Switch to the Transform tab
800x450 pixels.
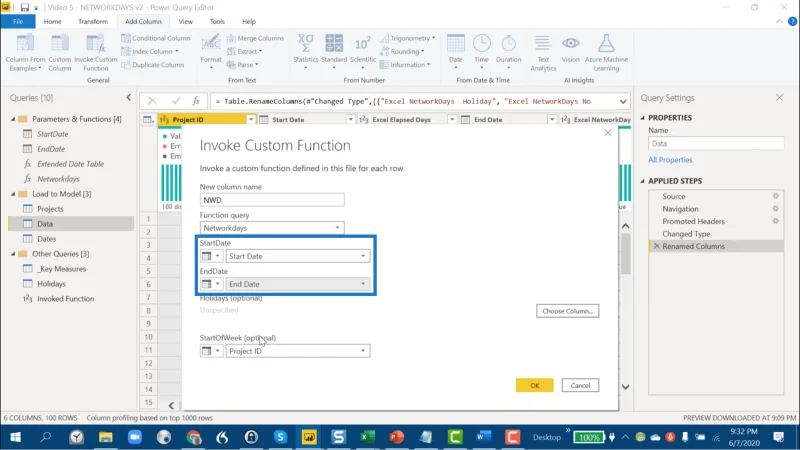93,21
